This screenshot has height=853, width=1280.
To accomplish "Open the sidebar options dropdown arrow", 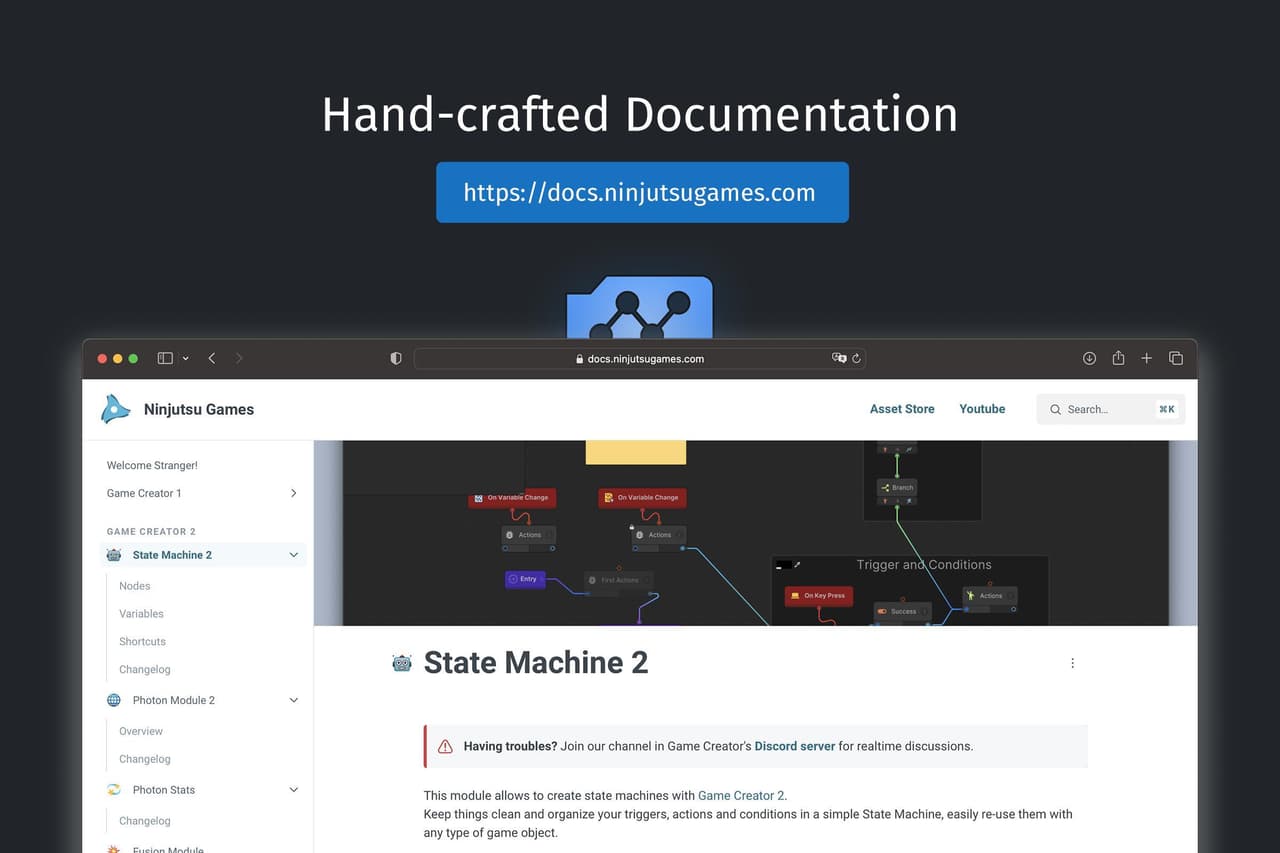I will pyautogui.click(x=185, y=358).
